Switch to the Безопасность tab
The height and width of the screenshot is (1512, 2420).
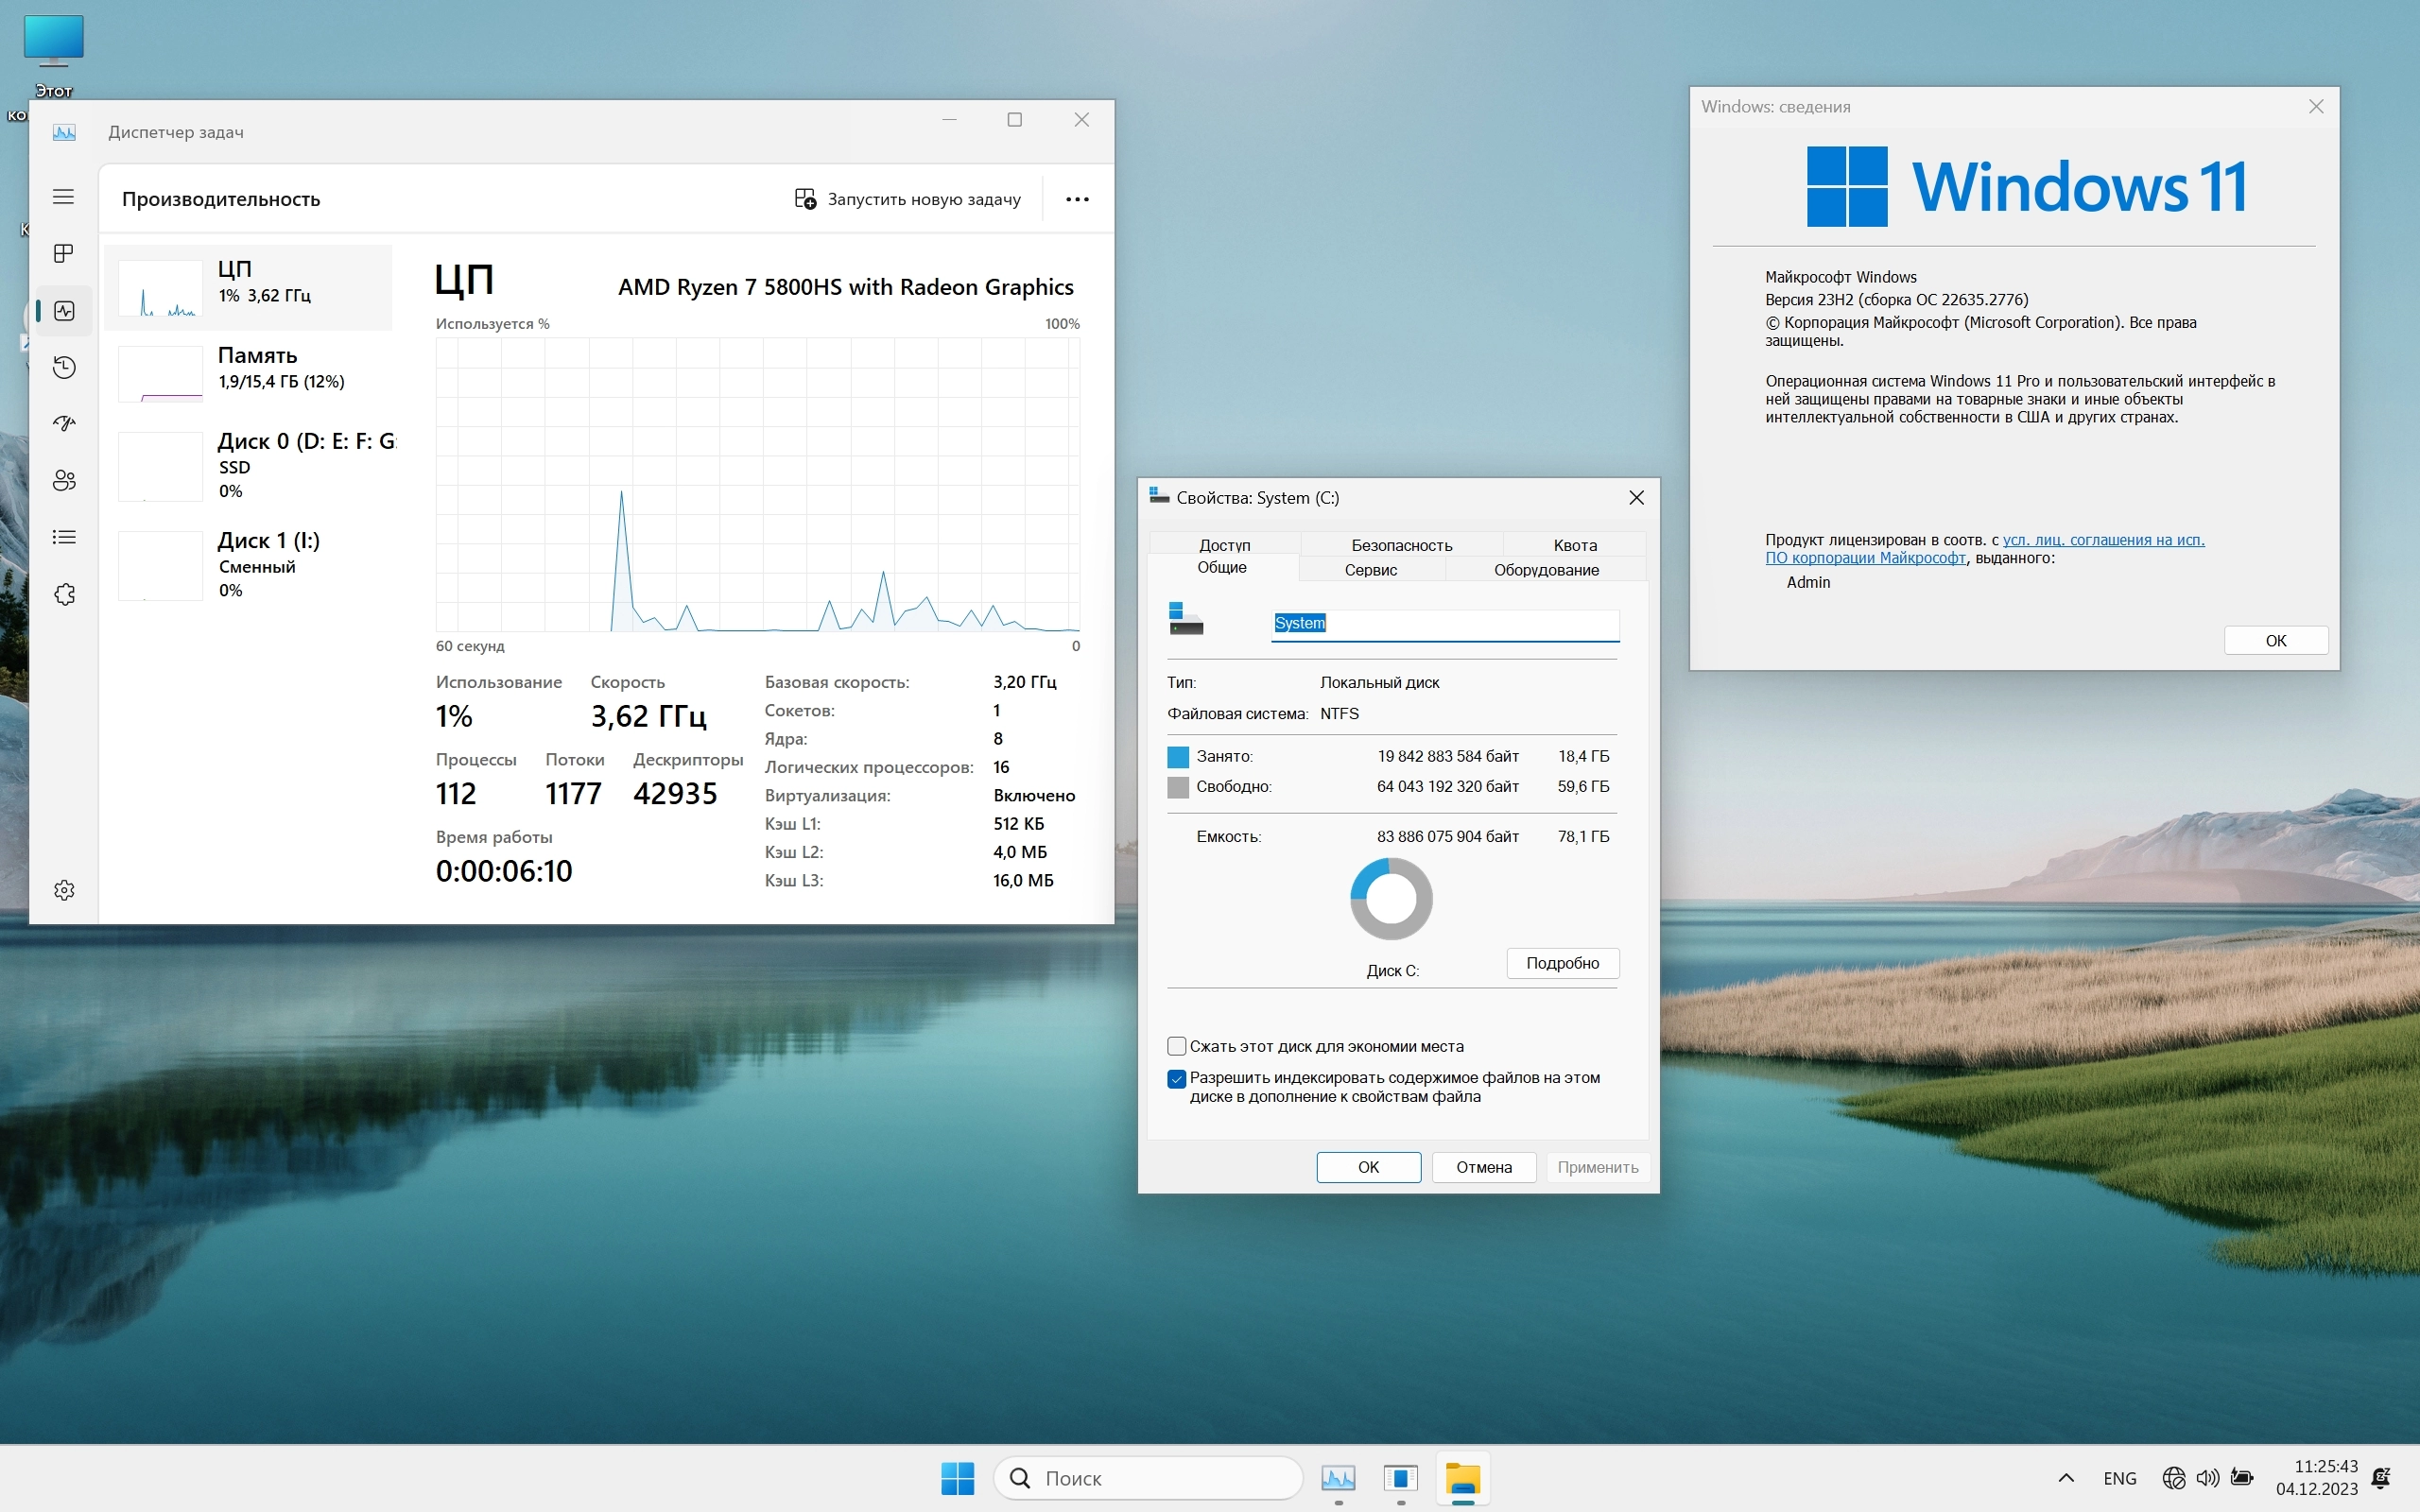click(x=1401, y=545)
